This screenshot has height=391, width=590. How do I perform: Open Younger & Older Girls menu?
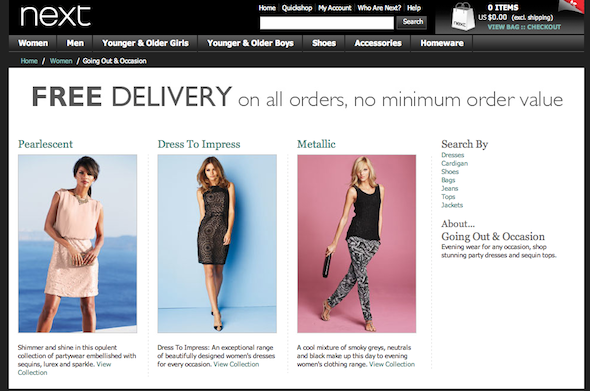coord(145,43)
